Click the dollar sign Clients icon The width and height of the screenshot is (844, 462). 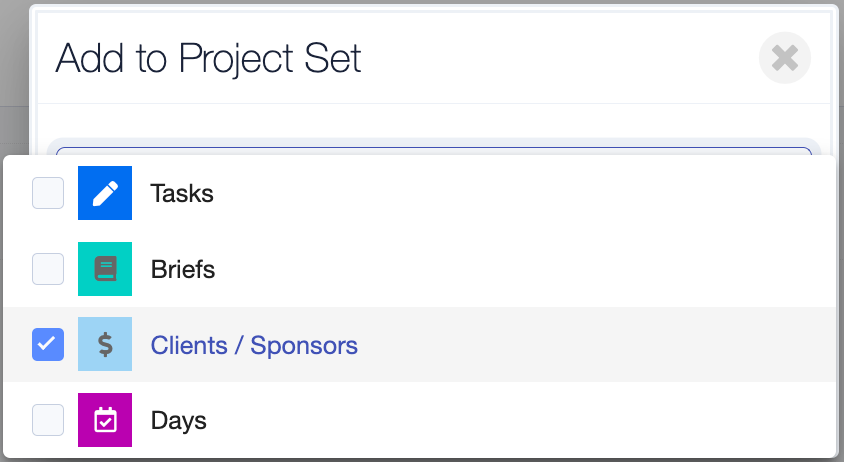[x=105, y=344]
